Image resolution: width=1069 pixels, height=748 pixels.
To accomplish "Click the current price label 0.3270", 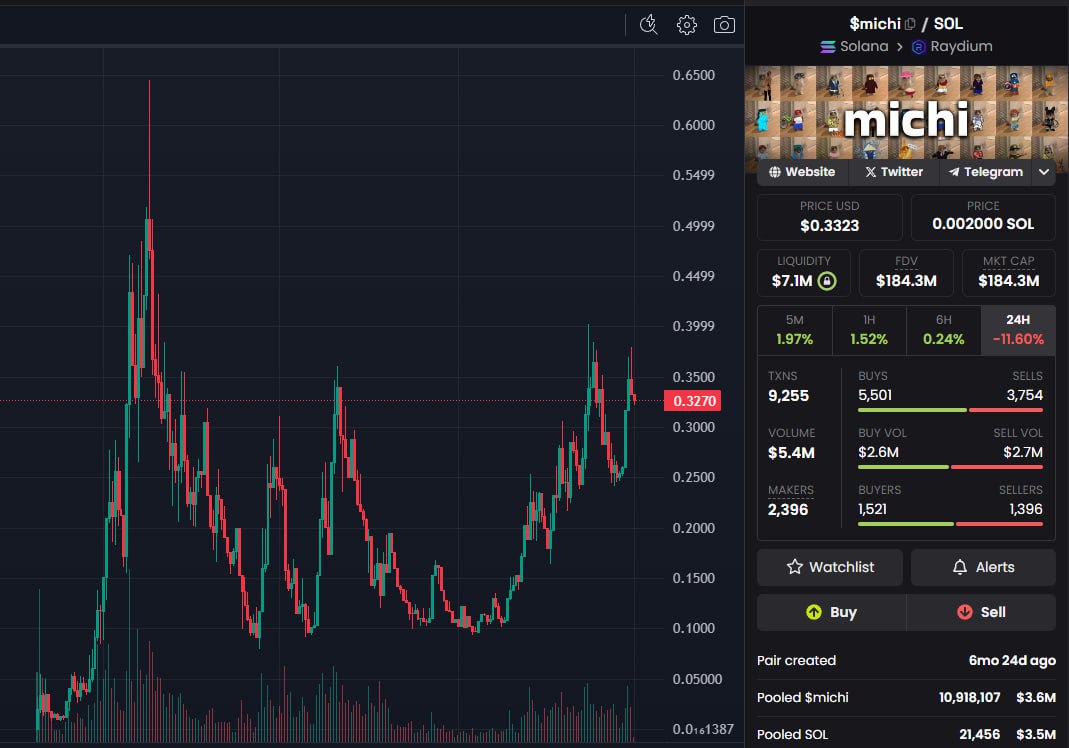I will tap(693, 401).
